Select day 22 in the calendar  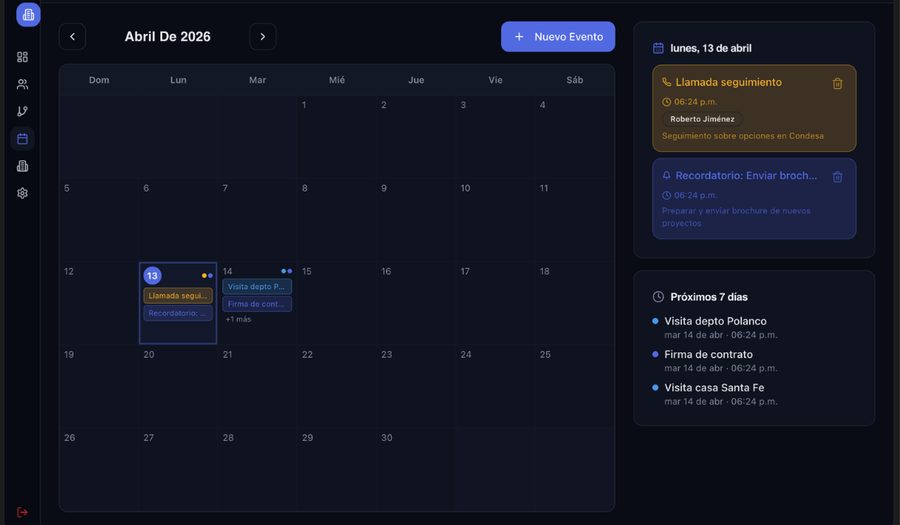336,386
